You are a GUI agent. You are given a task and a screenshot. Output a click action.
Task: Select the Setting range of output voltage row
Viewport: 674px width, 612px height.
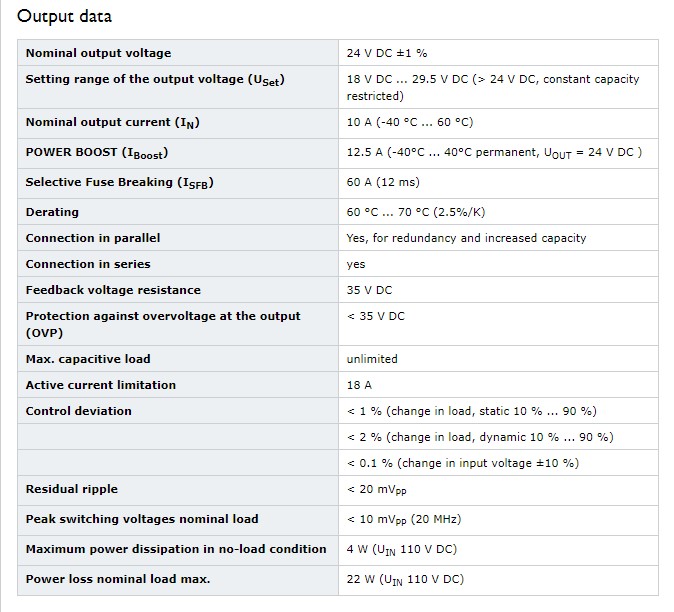click(x=338, y=87)
